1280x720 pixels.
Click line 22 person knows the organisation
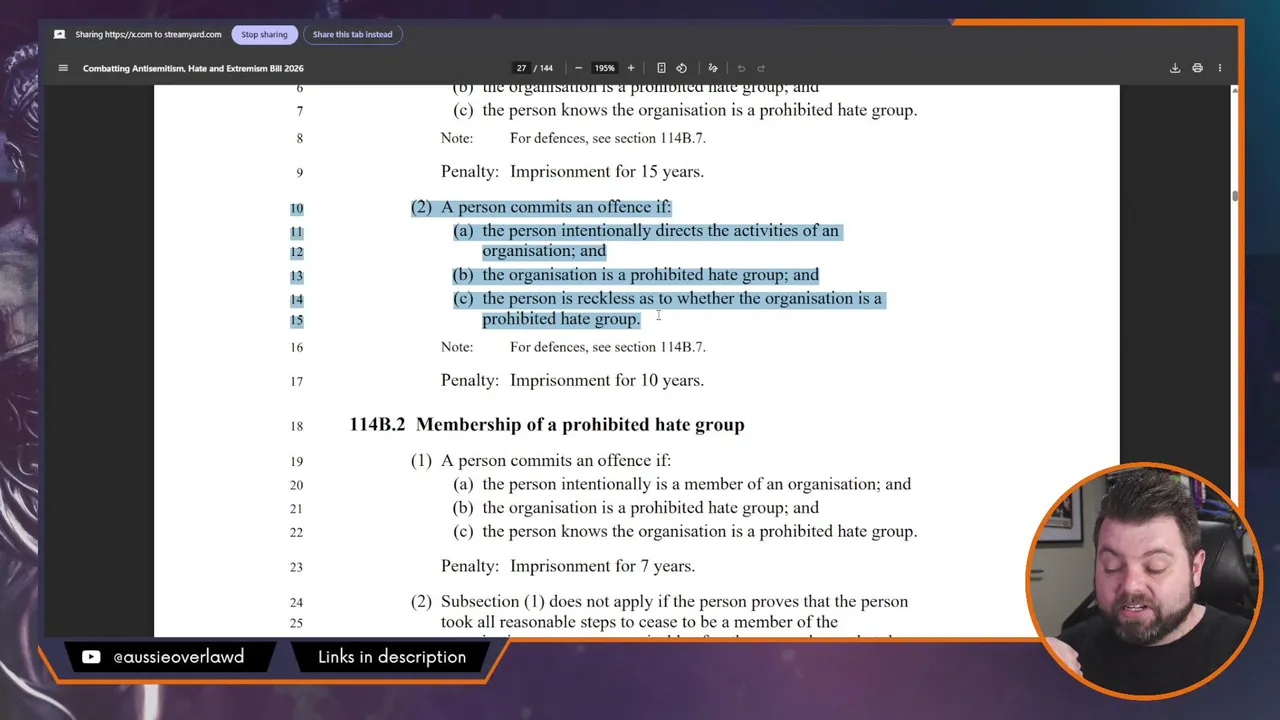[685, 532]
